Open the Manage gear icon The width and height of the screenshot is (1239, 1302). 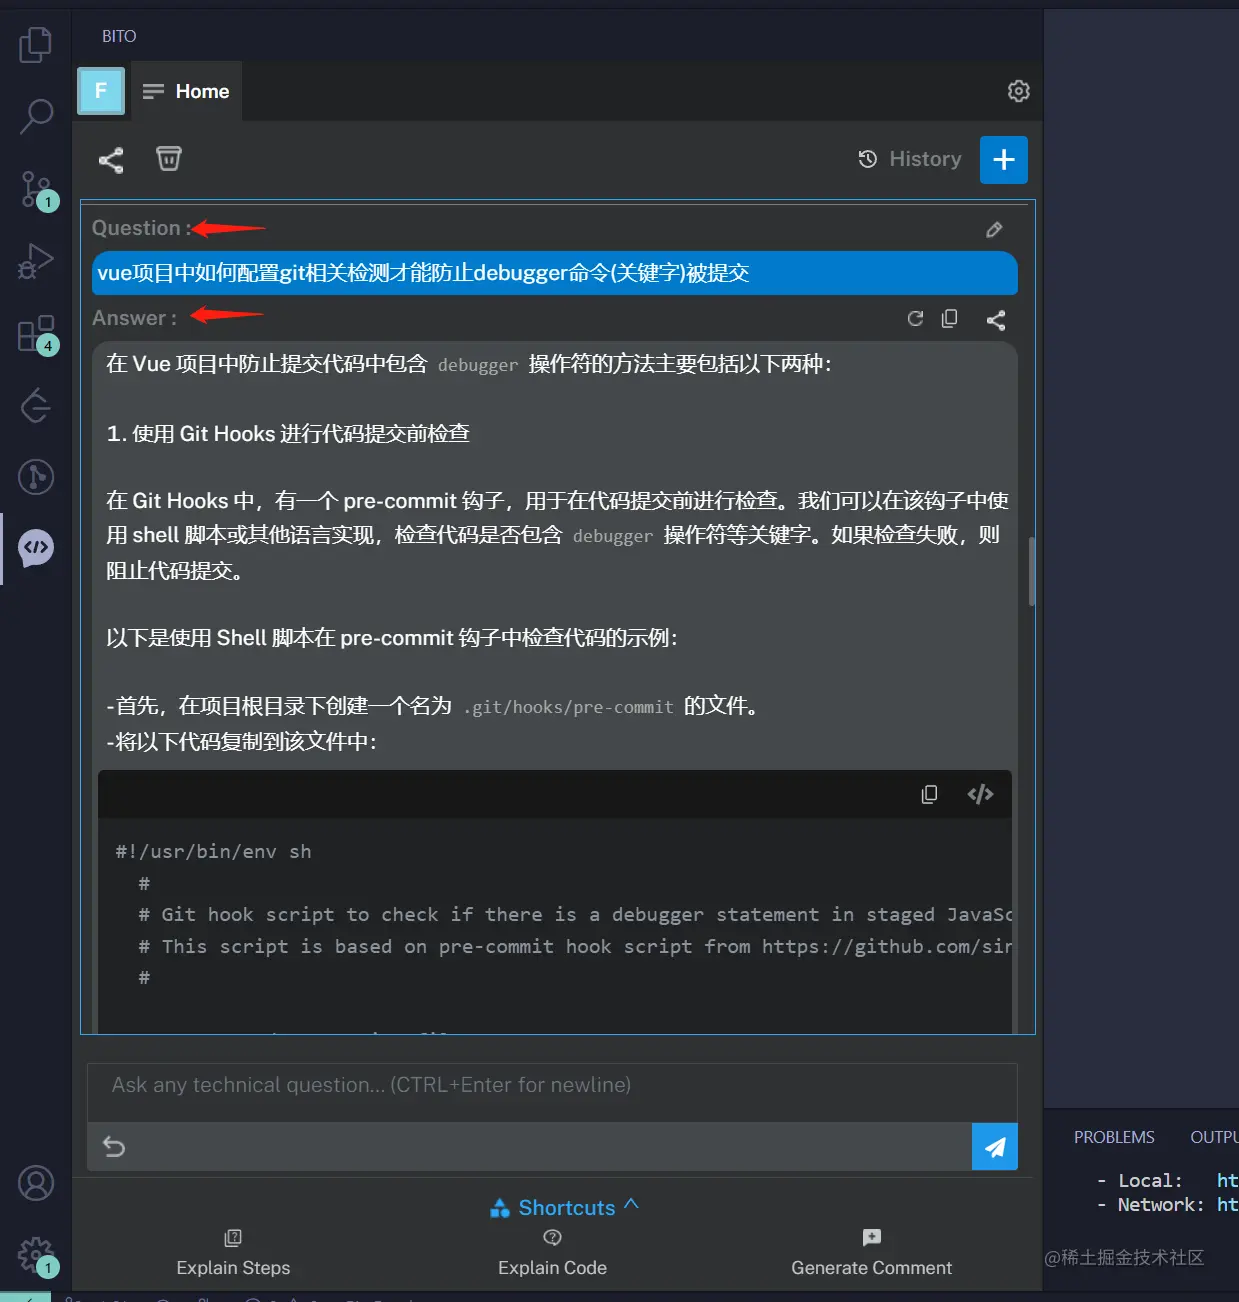[x=36, y=1255]
